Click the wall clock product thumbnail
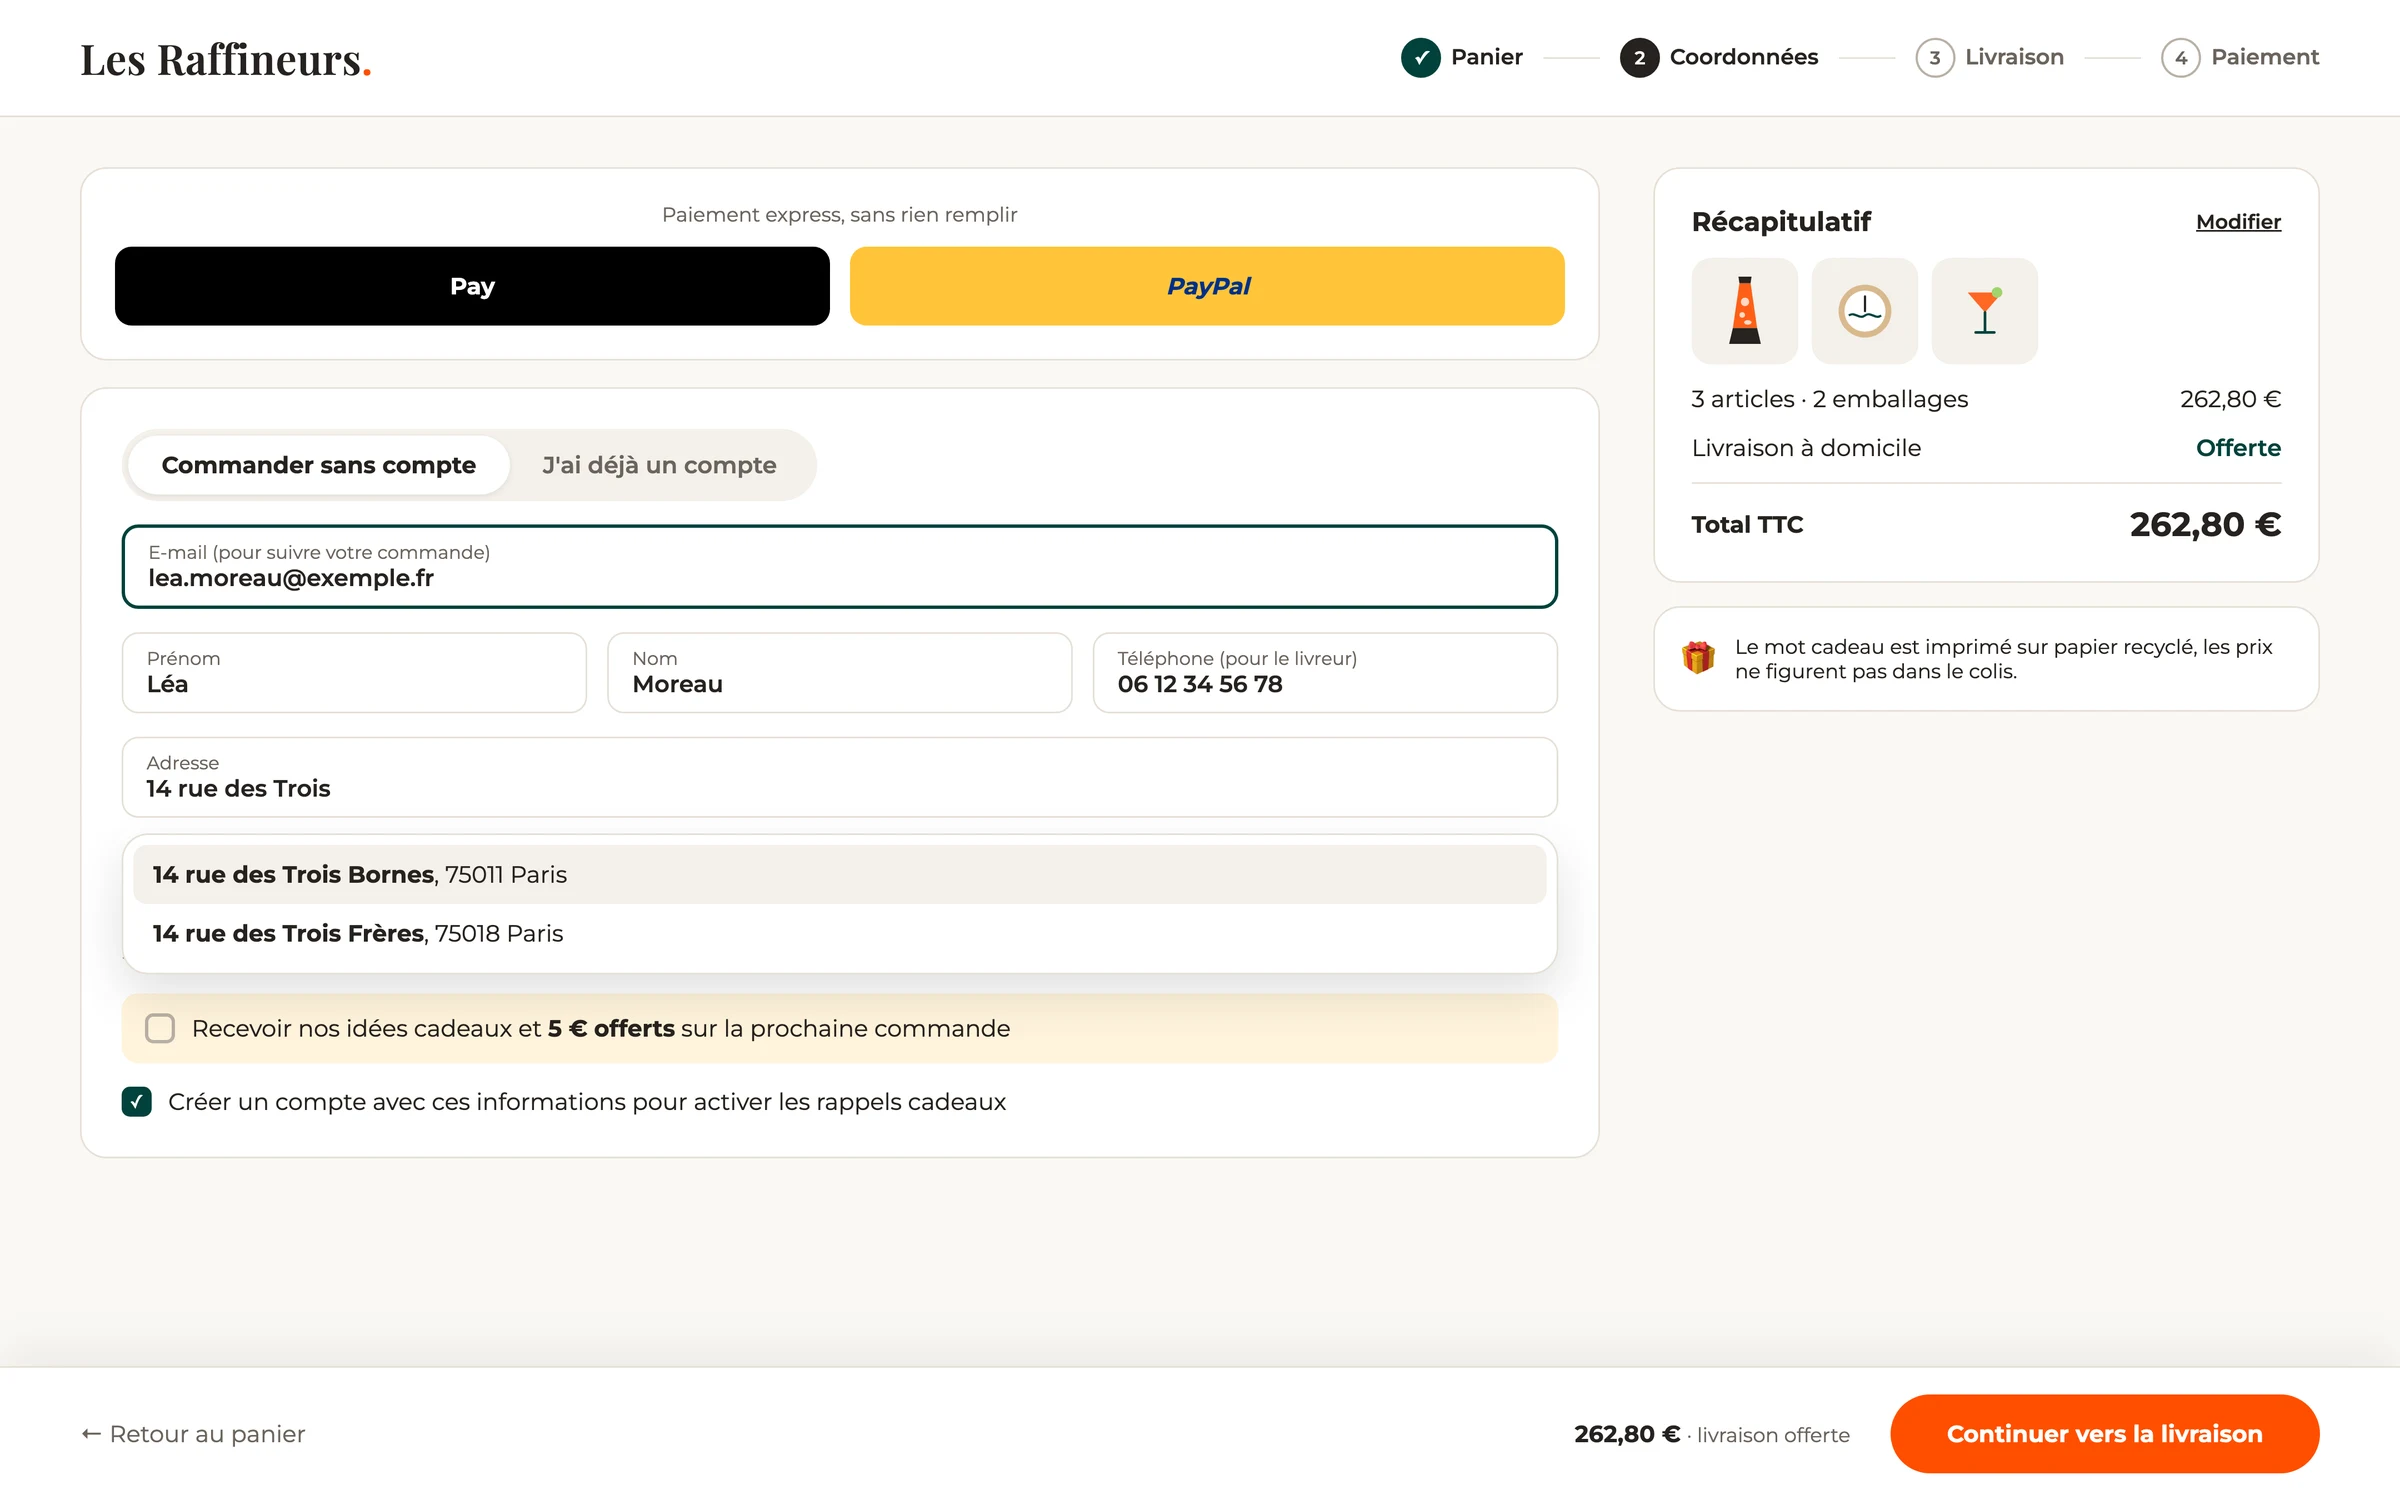Viewport: 2400px width, 1500px height. 1864,311
